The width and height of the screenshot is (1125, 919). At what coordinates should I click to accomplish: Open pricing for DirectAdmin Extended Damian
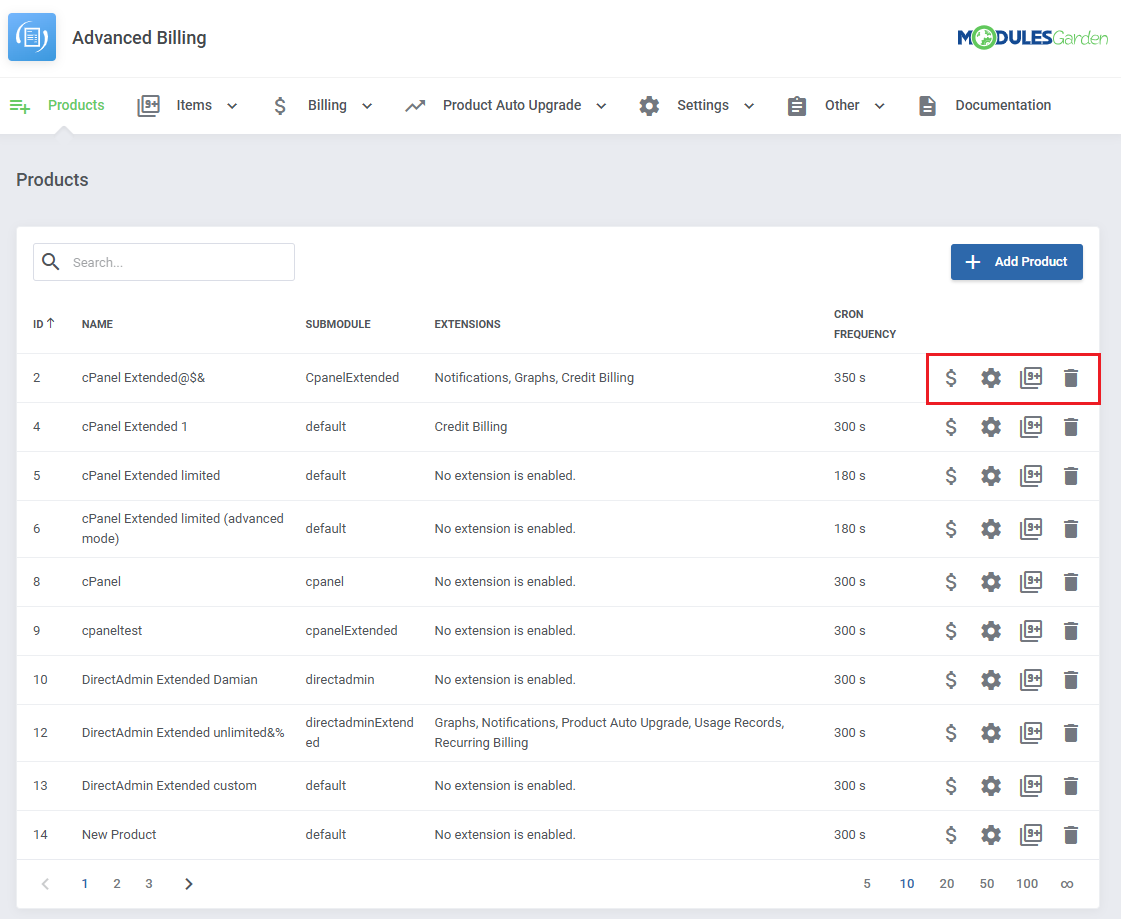951,679
